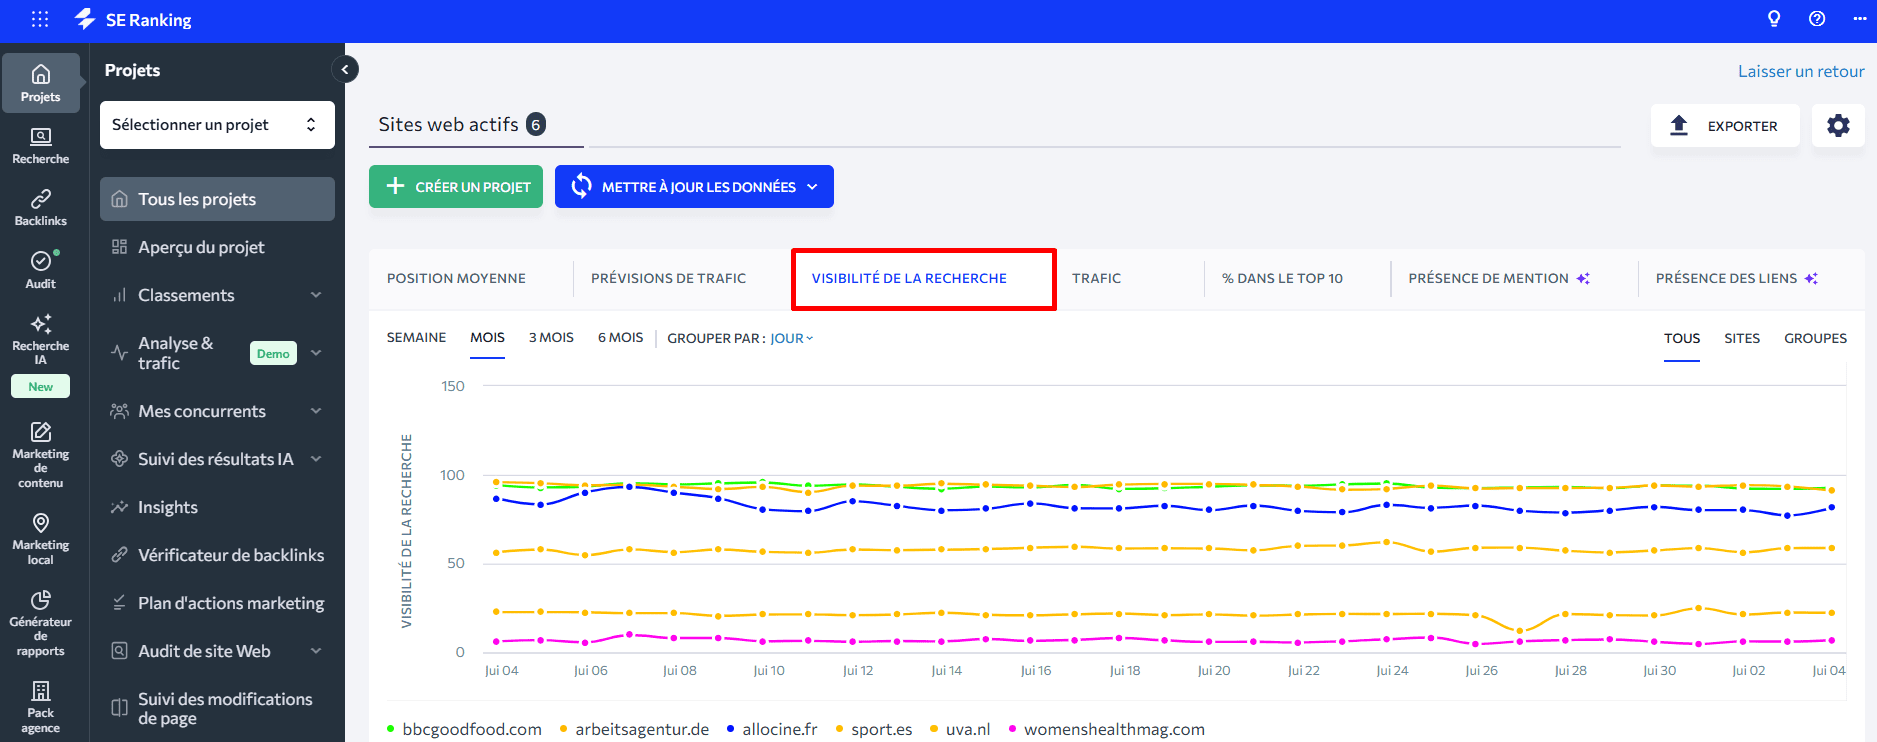Select the Visibilité de la recherche tab
1877x742 pixels.
click(x=909, y=278)
